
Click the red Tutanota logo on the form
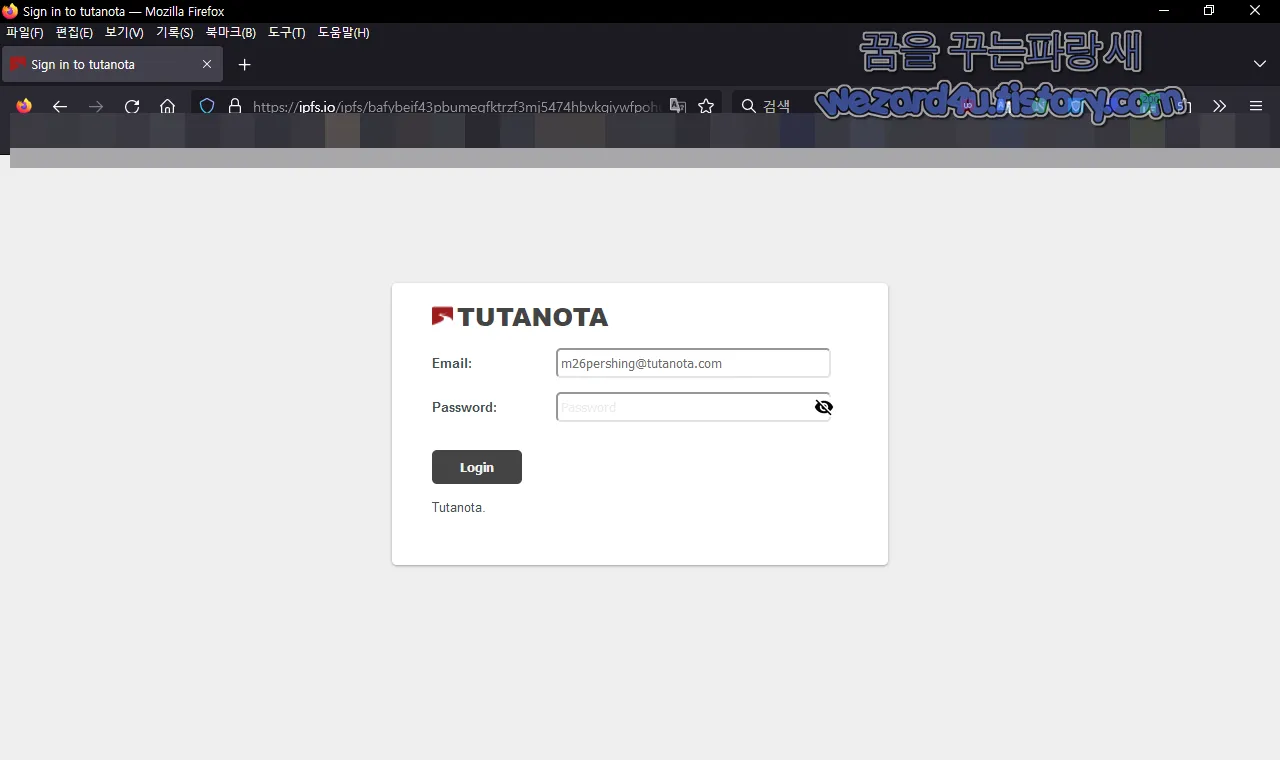pyautogui.click(x=442, y=315)
